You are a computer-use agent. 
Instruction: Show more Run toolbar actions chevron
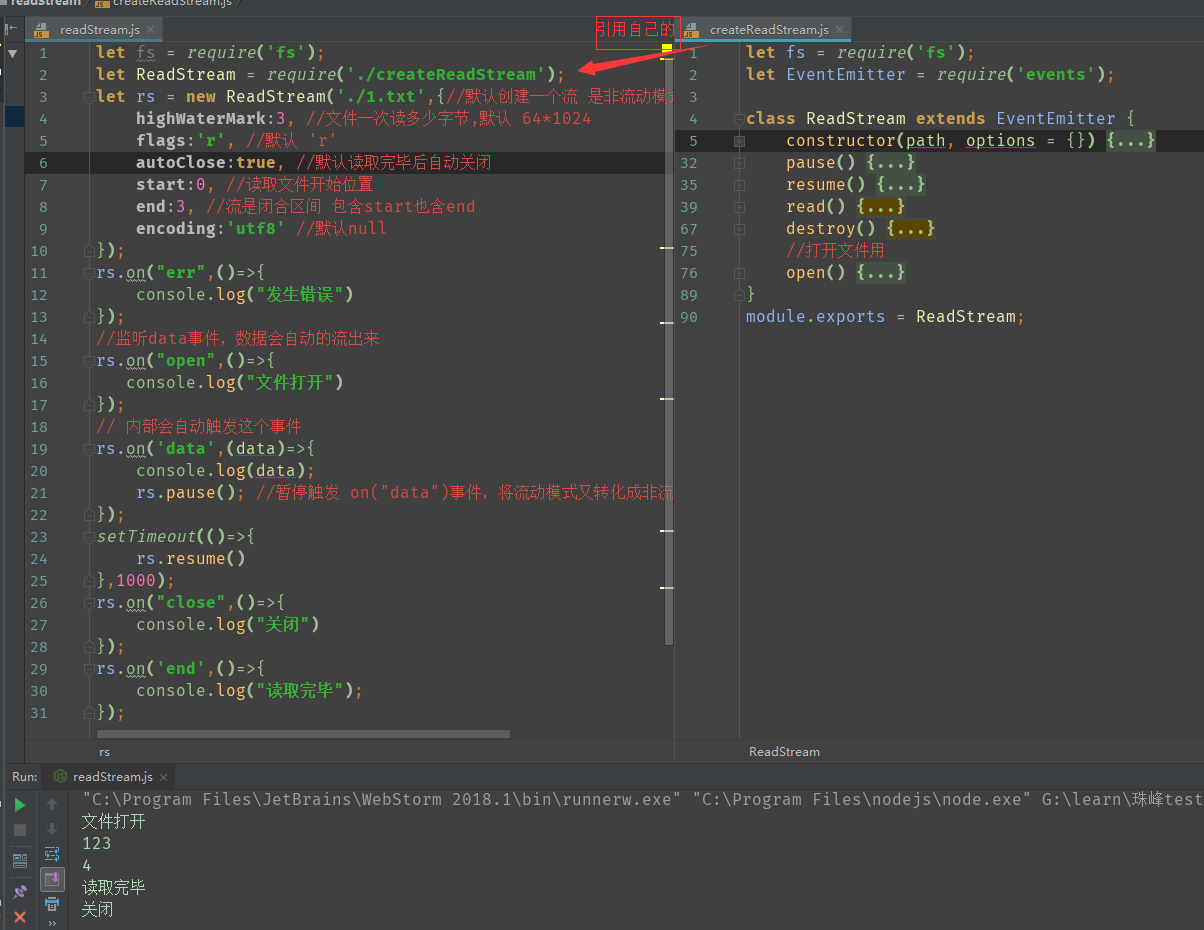tap(52, 923)
